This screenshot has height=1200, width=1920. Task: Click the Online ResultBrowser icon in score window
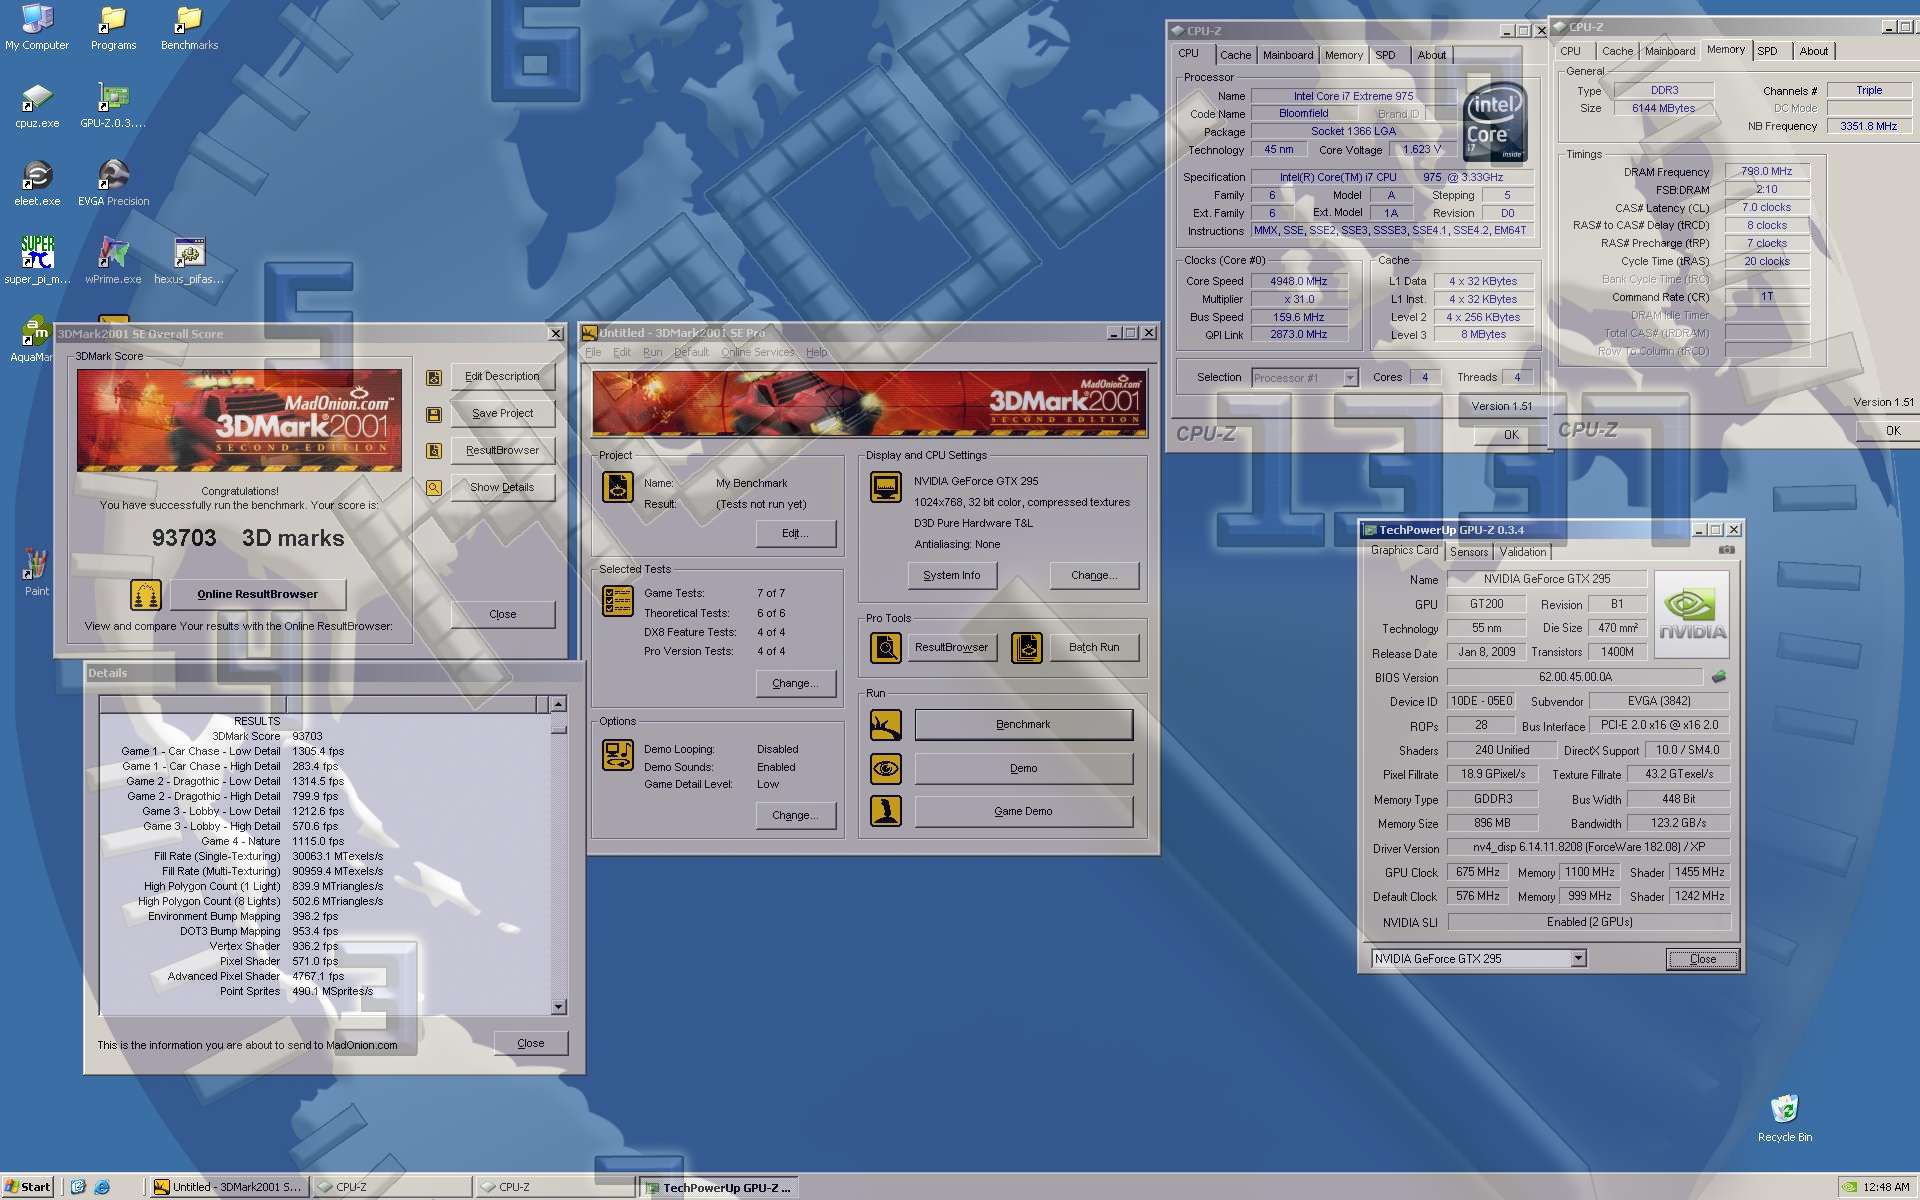[146, 595]
